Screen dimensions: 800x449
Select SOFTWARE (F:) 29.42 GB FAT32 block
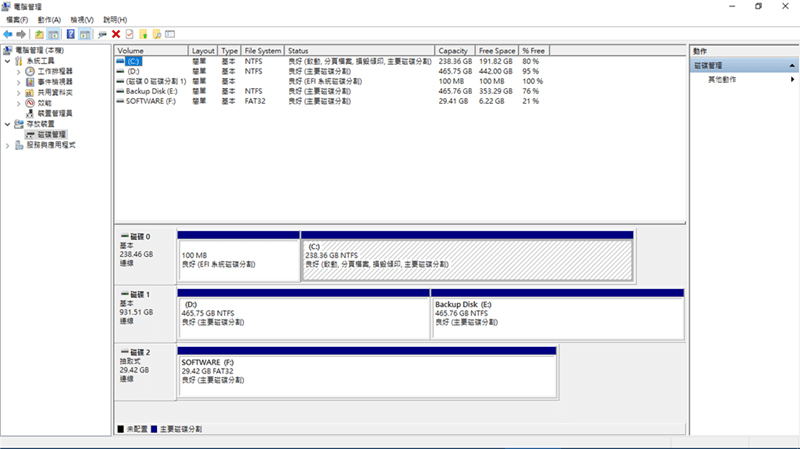click(367, 372)
